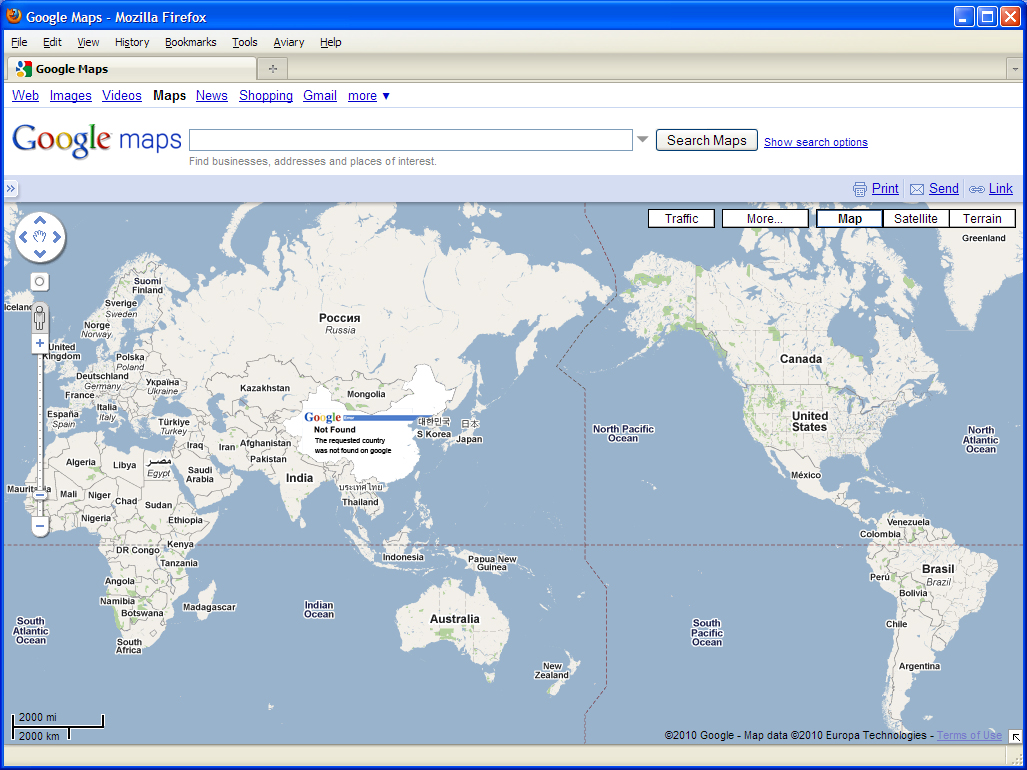Go to the Videos link
1027x770 pixels.
pos(122,96)
